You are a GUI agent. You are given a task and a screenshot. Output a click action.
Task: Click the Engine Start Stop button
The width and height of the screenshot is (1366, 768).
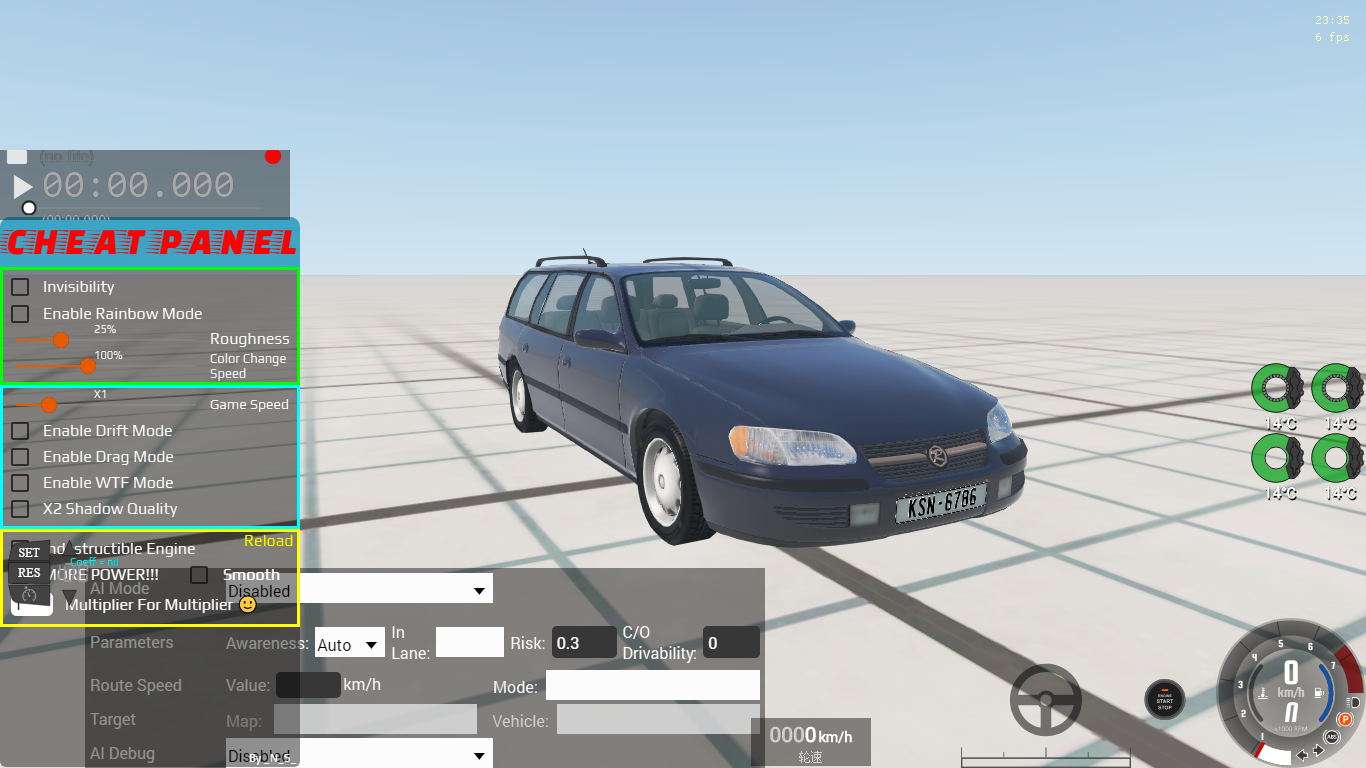(x=1165, y=699)
